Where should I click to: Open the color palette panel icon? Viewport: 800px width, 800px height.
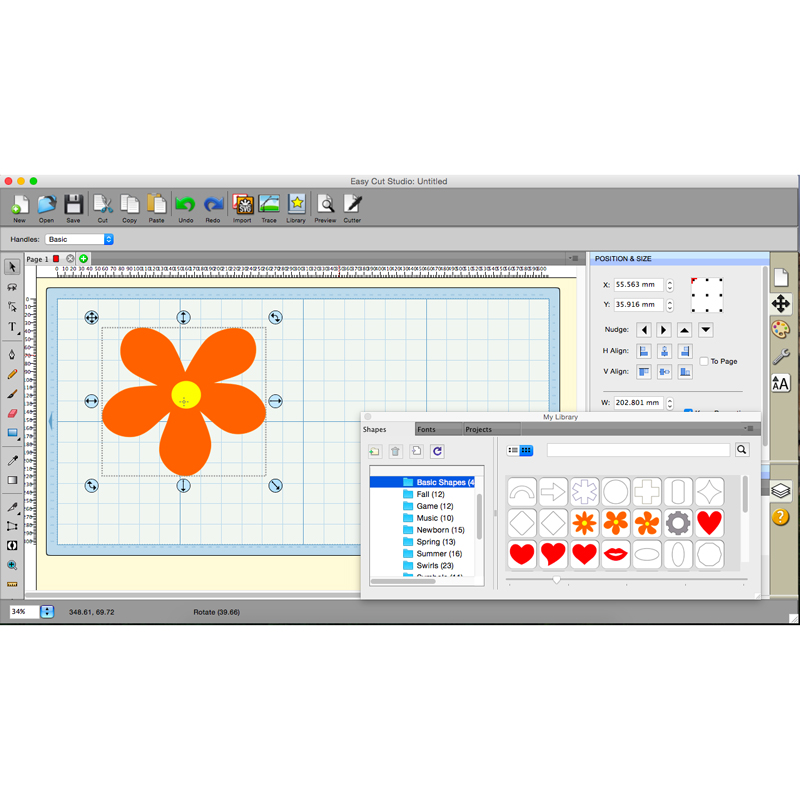tap(781, 330)
